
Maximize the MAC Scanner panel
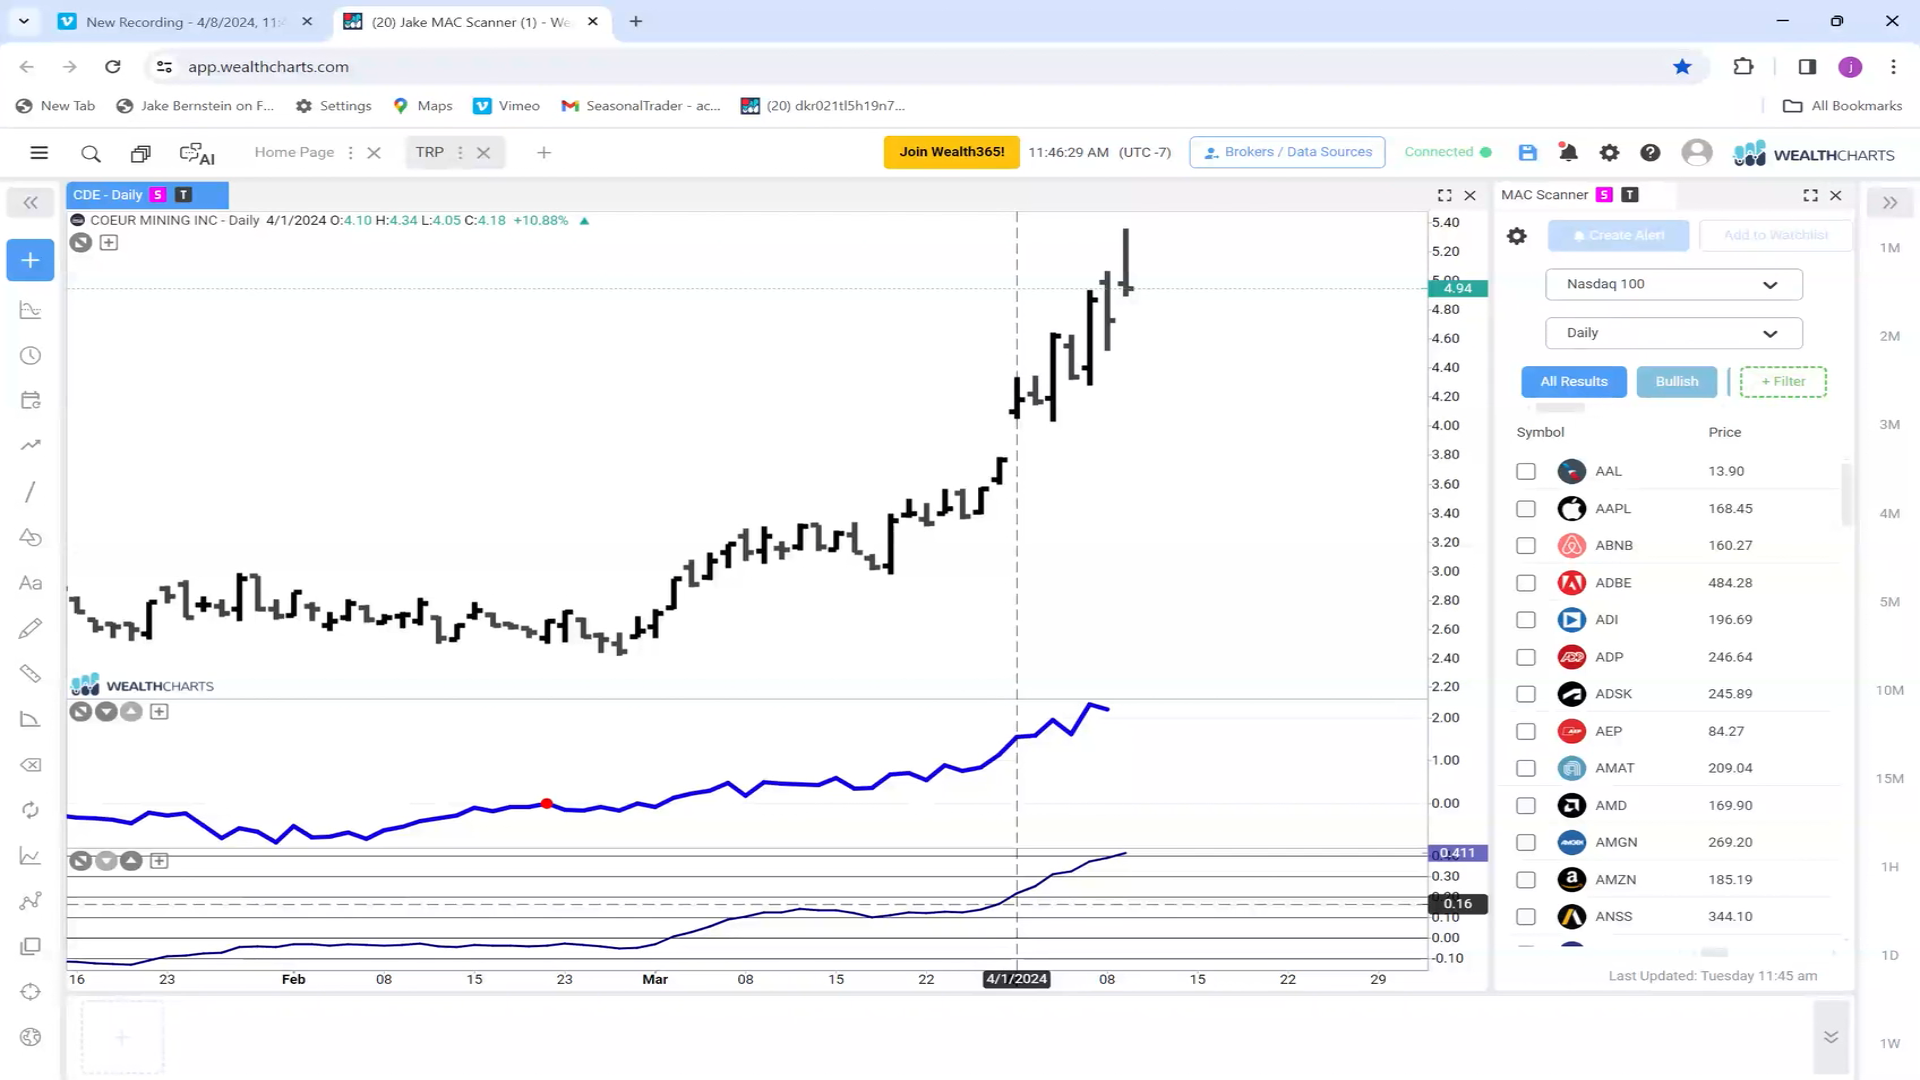pos(1810,195)
